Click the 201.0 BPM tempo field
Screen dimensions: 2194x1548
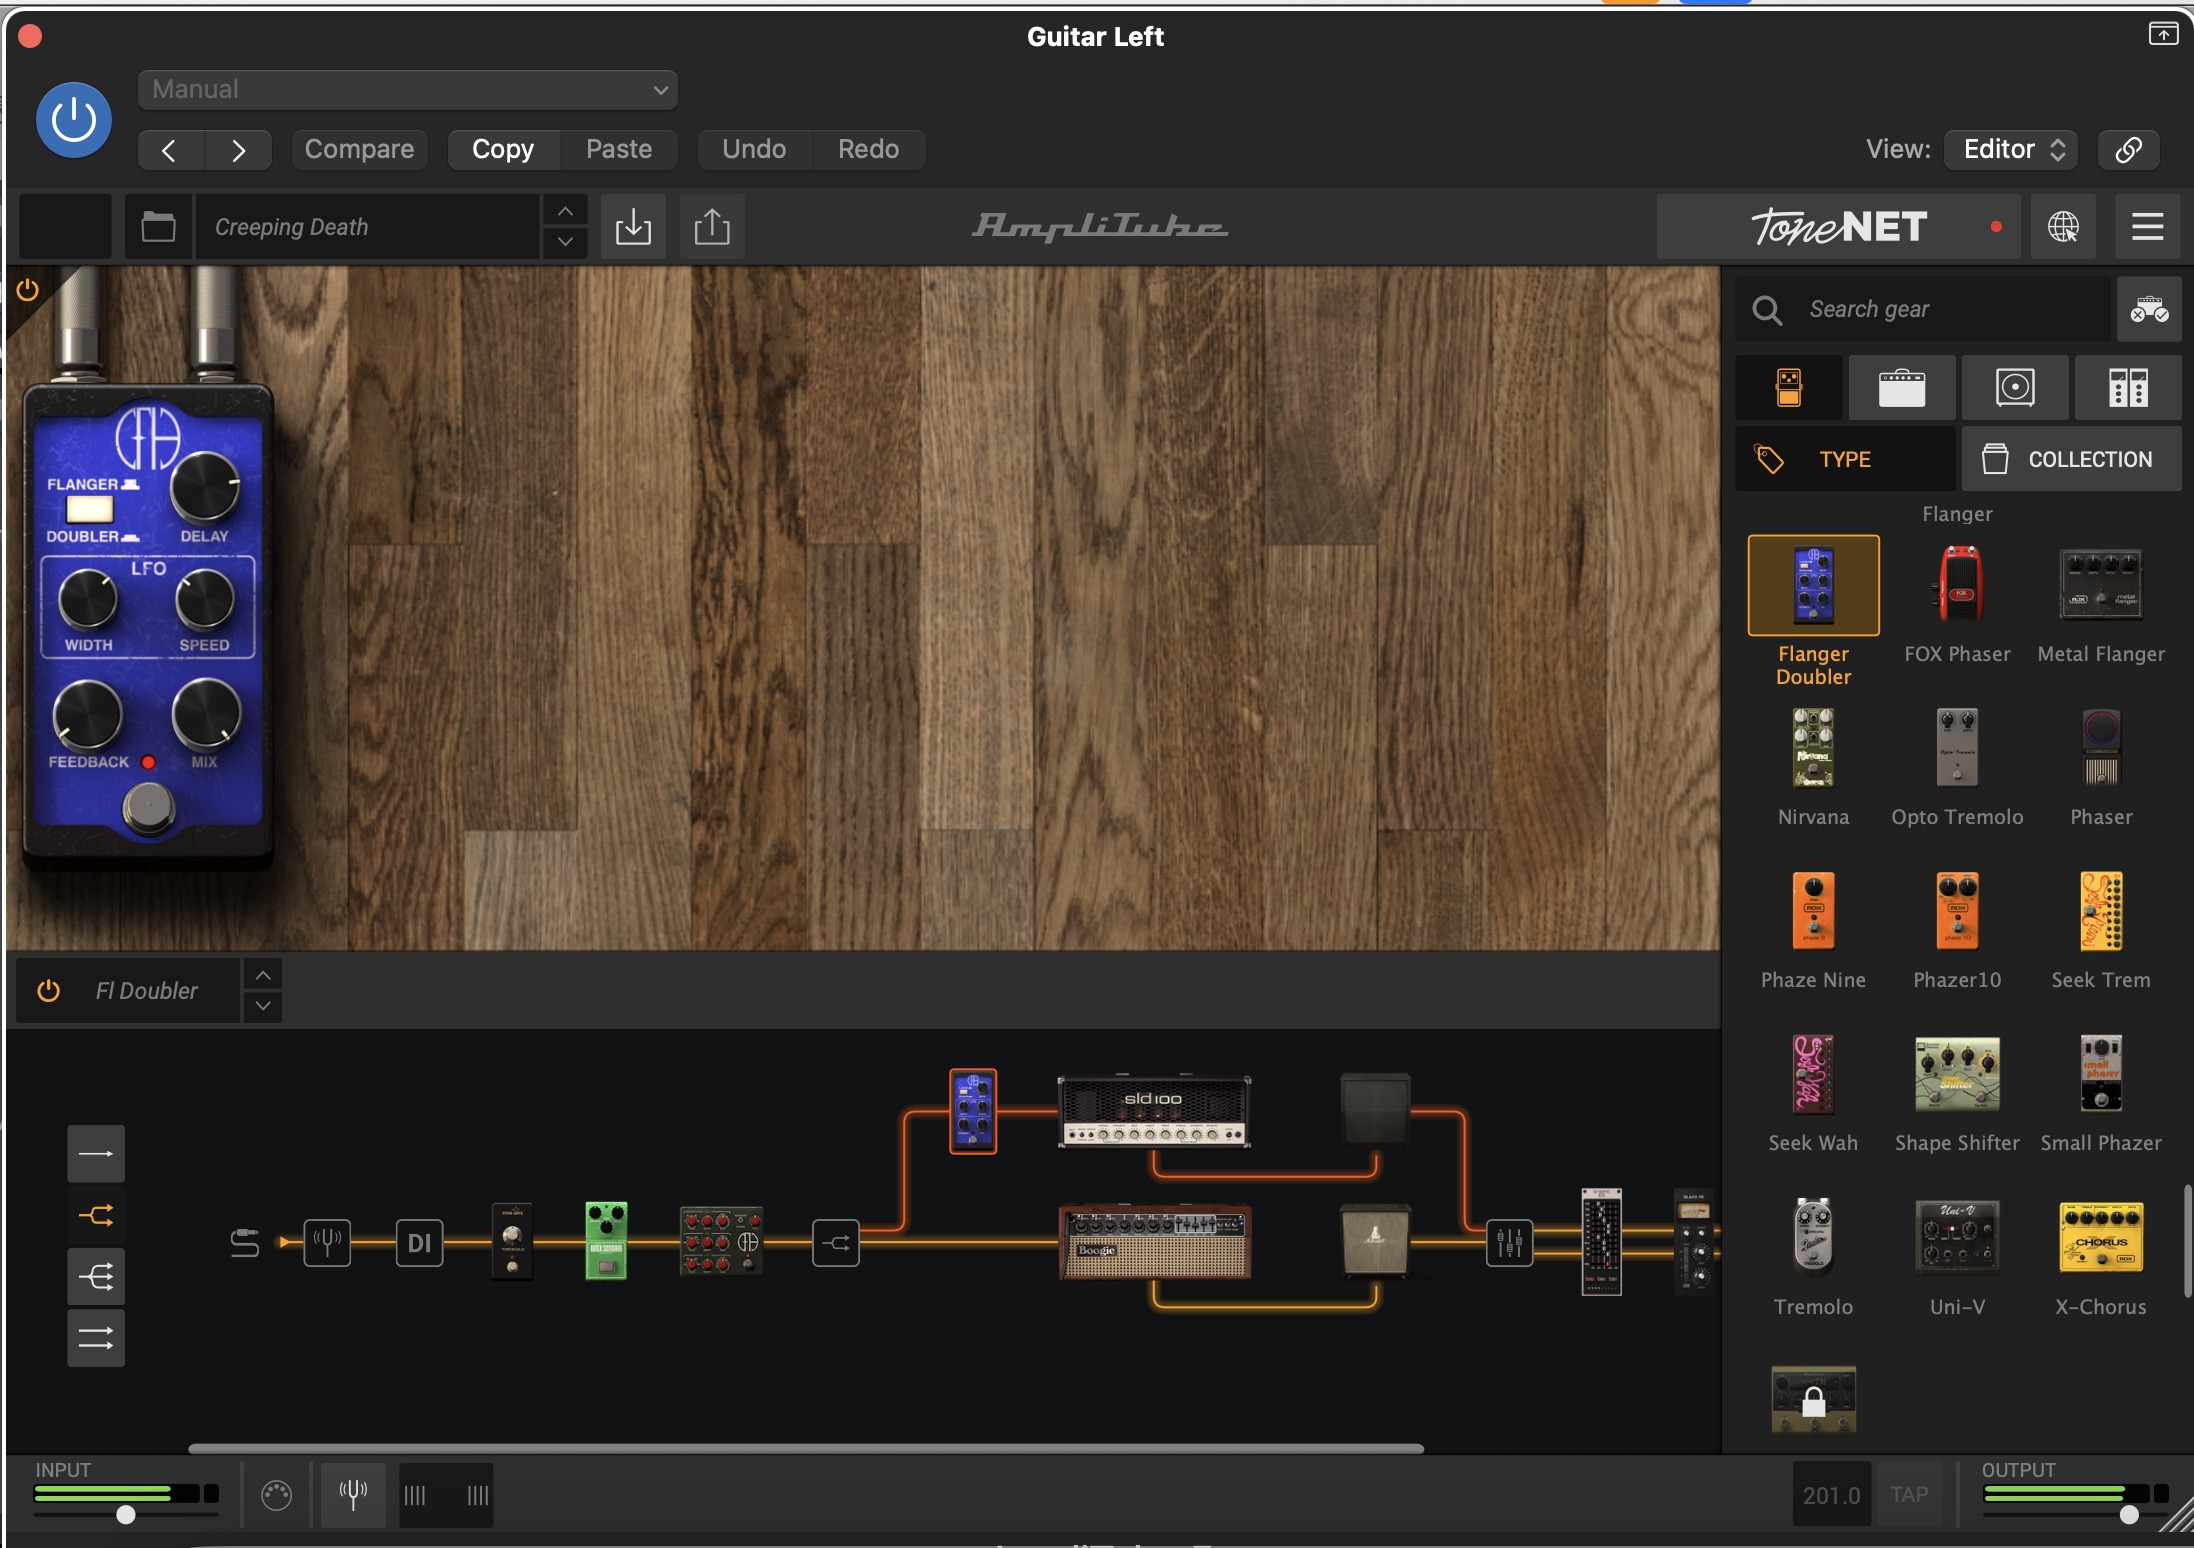1831,1495
